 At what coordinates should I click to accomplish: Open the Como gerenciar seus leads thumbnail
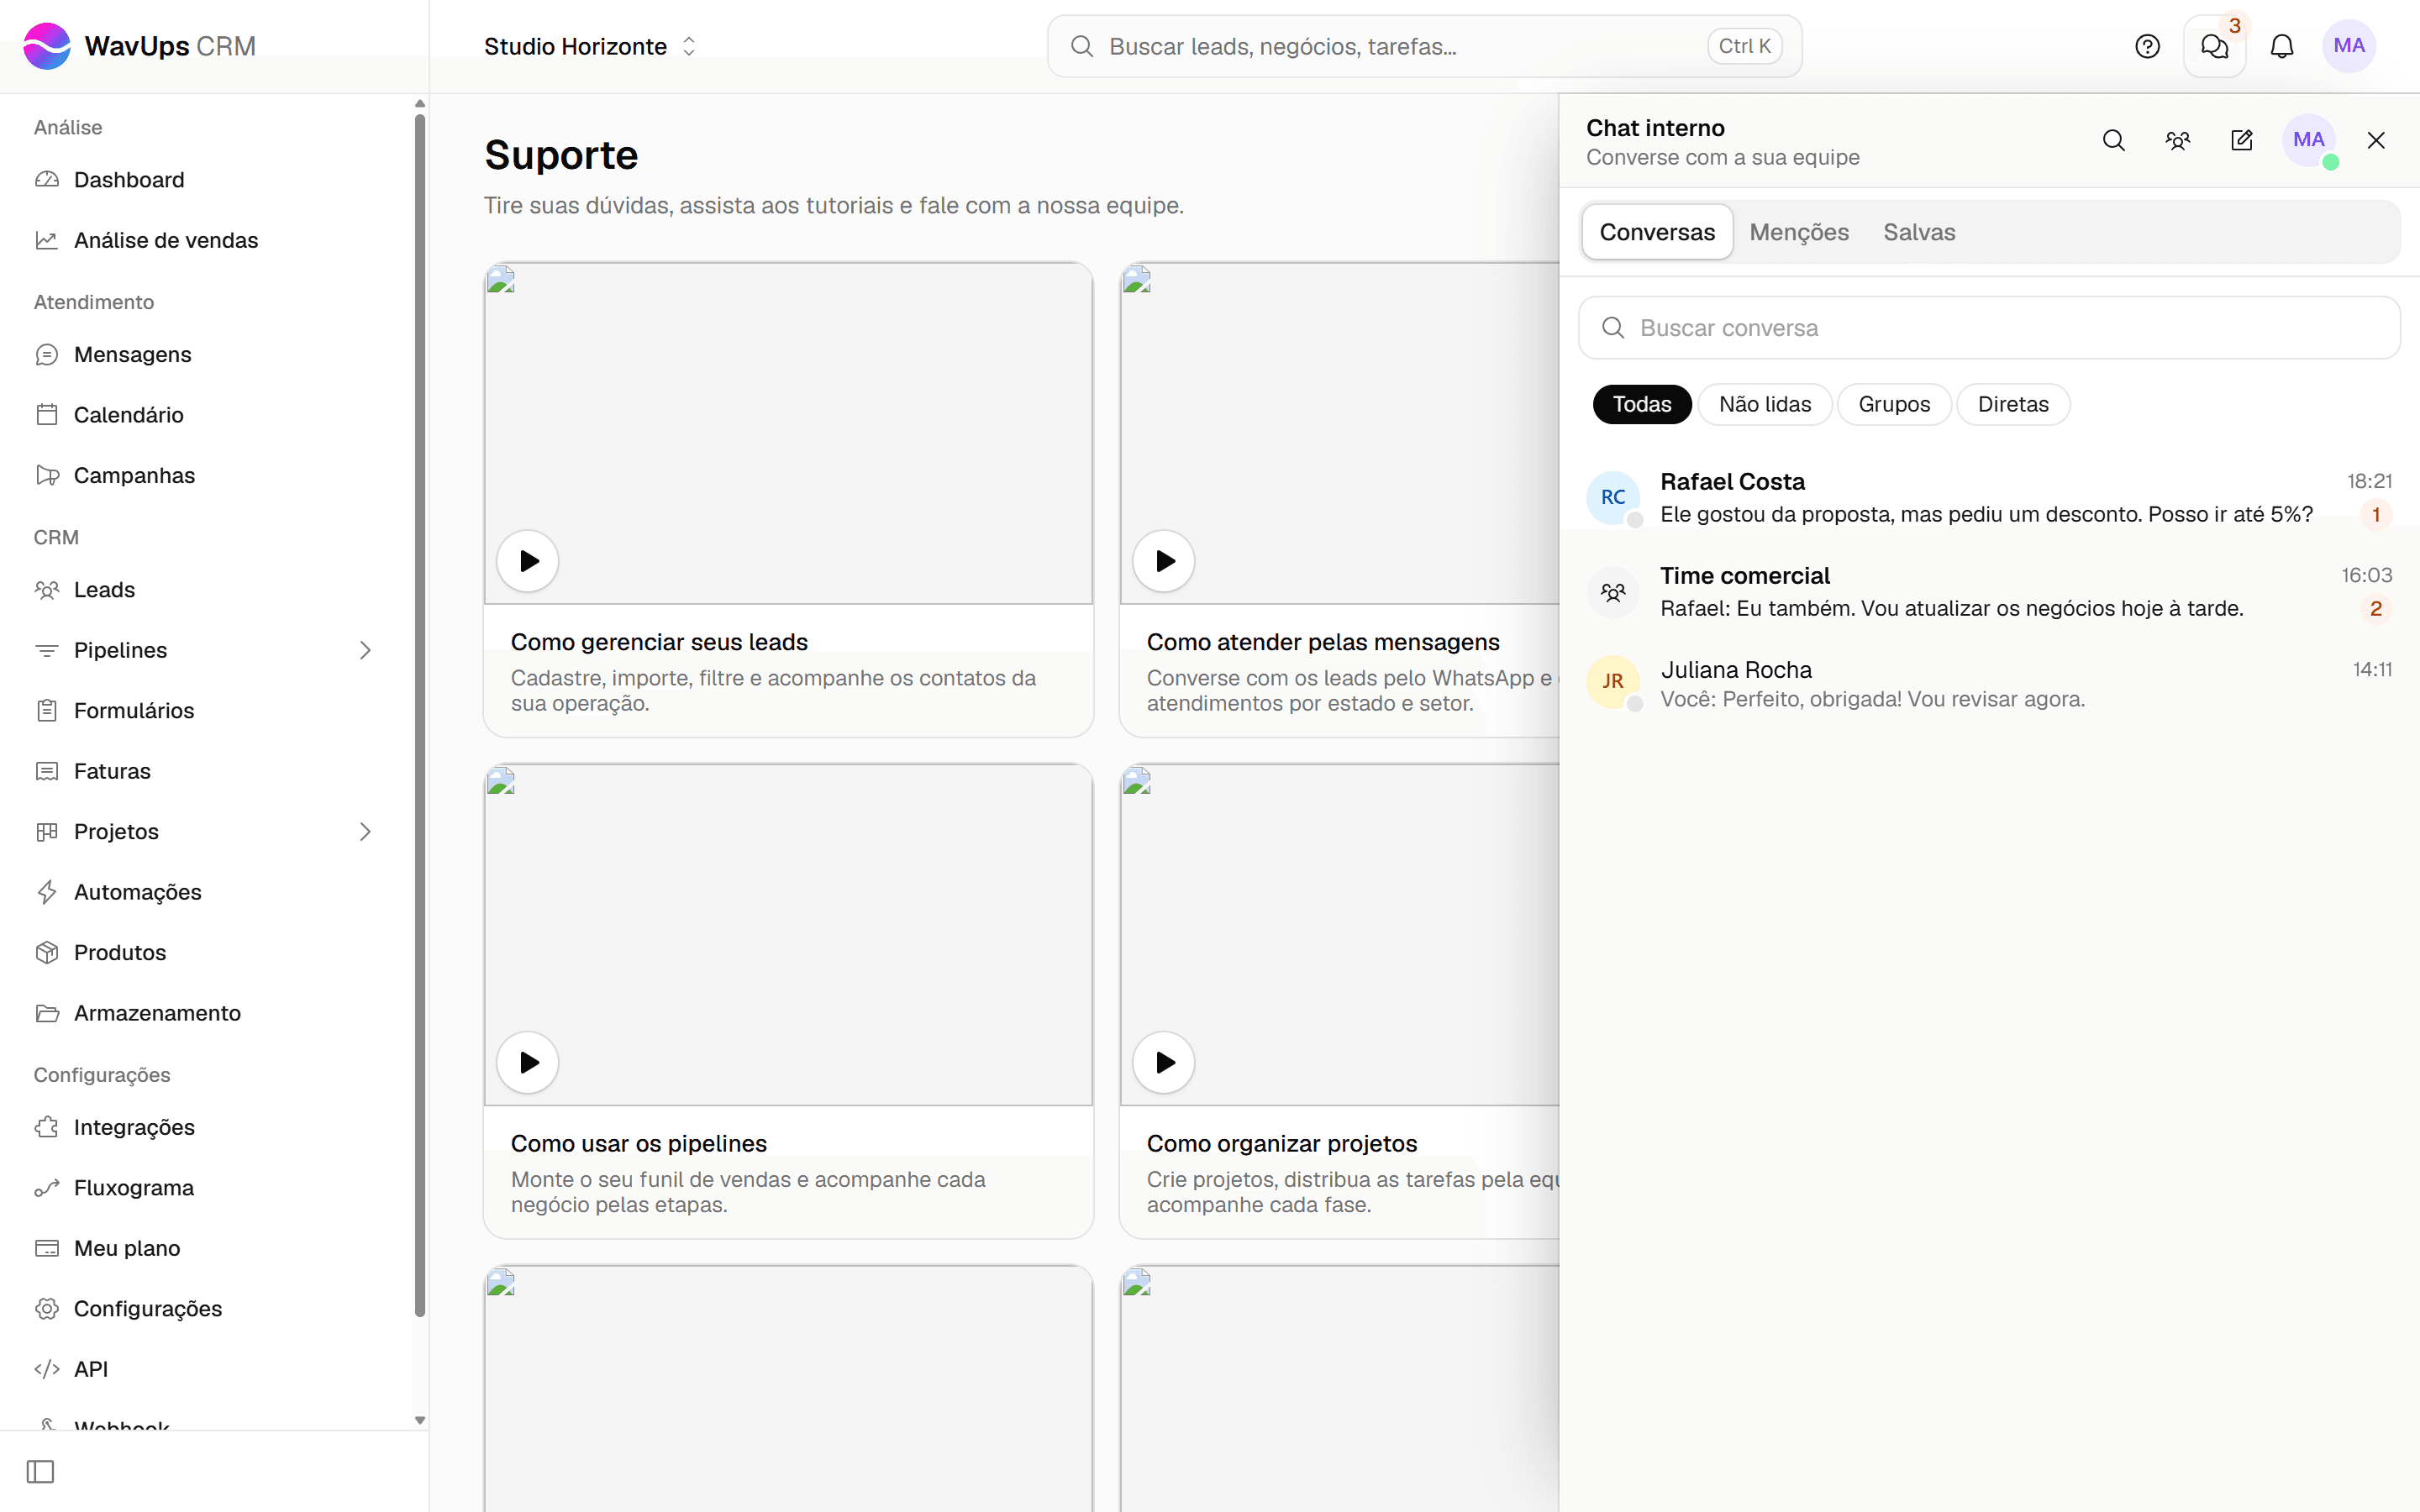788,433
